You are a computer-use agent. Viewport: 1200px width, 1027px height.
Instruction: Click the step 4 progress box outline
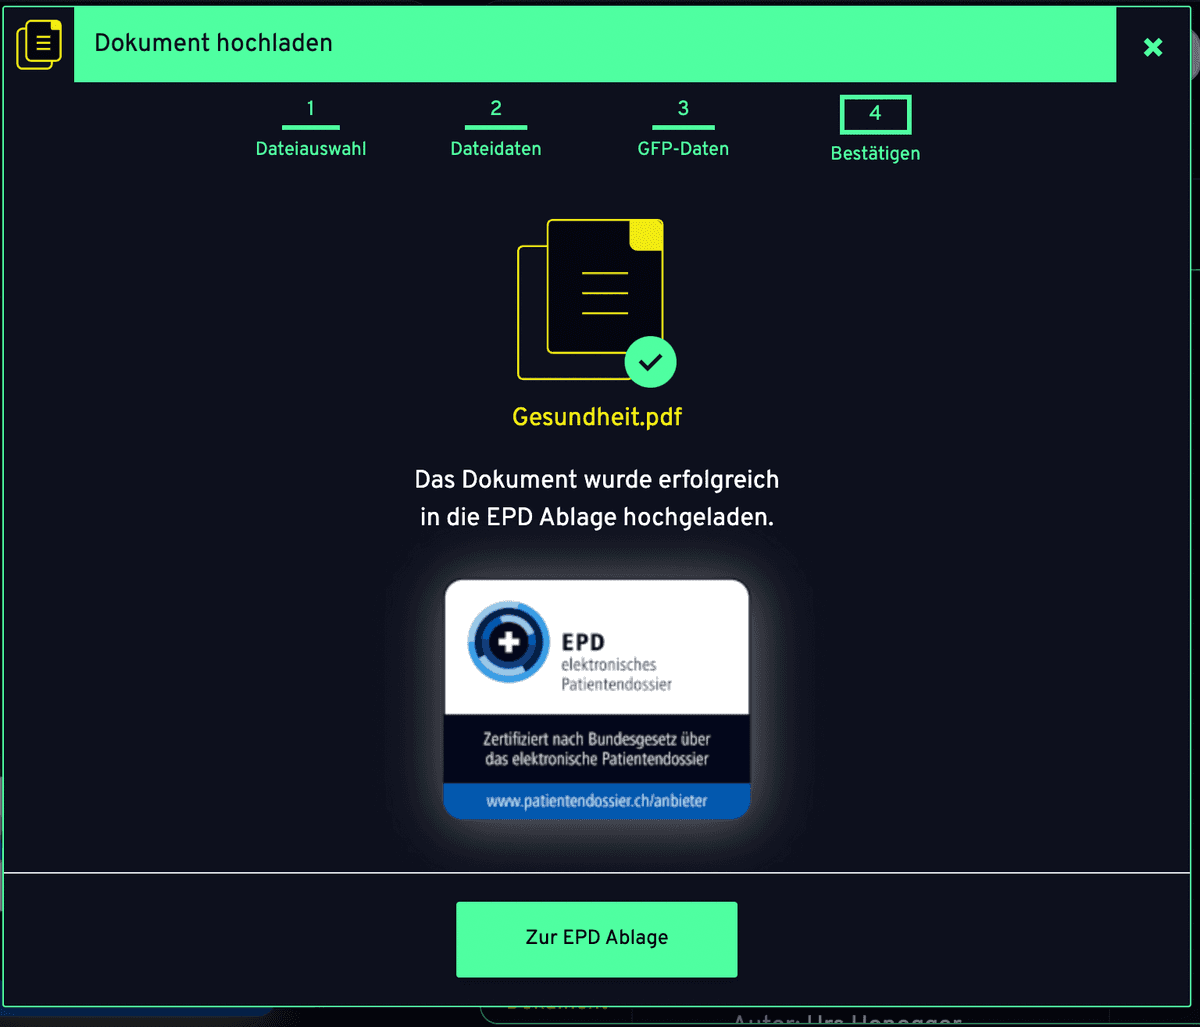(x=875, y=113)
